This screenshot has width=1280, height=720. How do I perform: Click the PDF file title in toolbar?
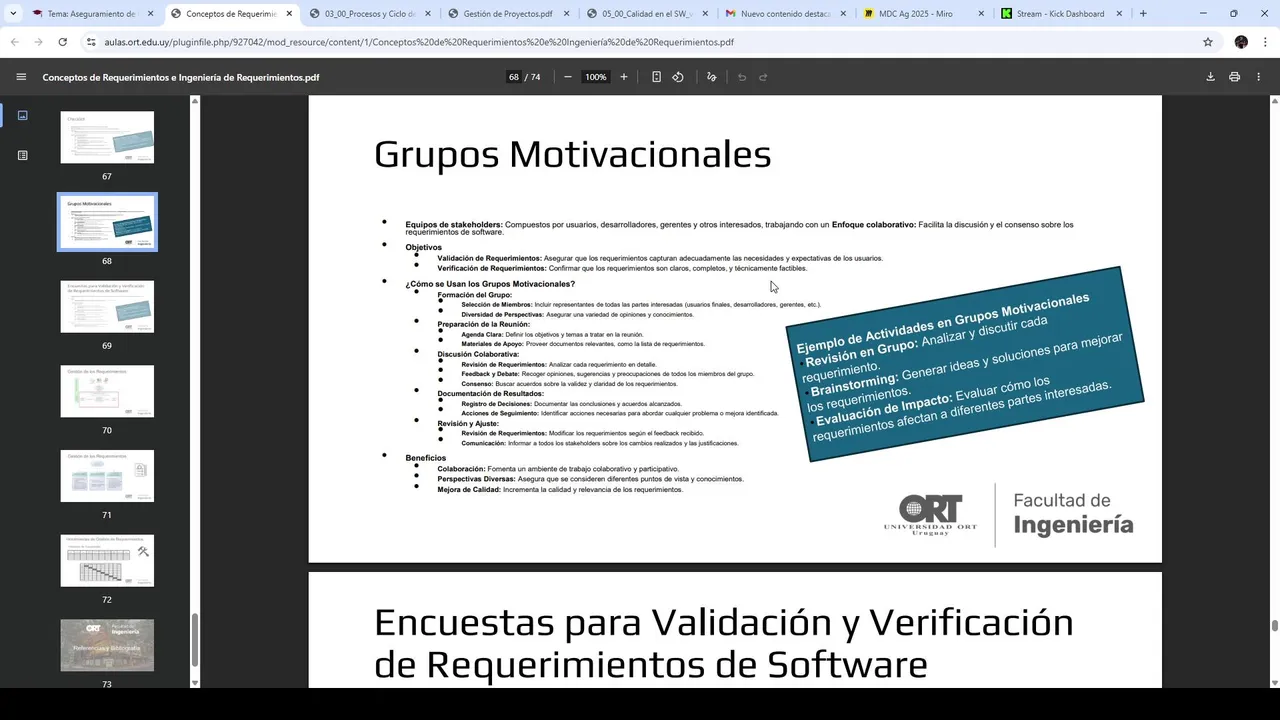click(181, 77)
